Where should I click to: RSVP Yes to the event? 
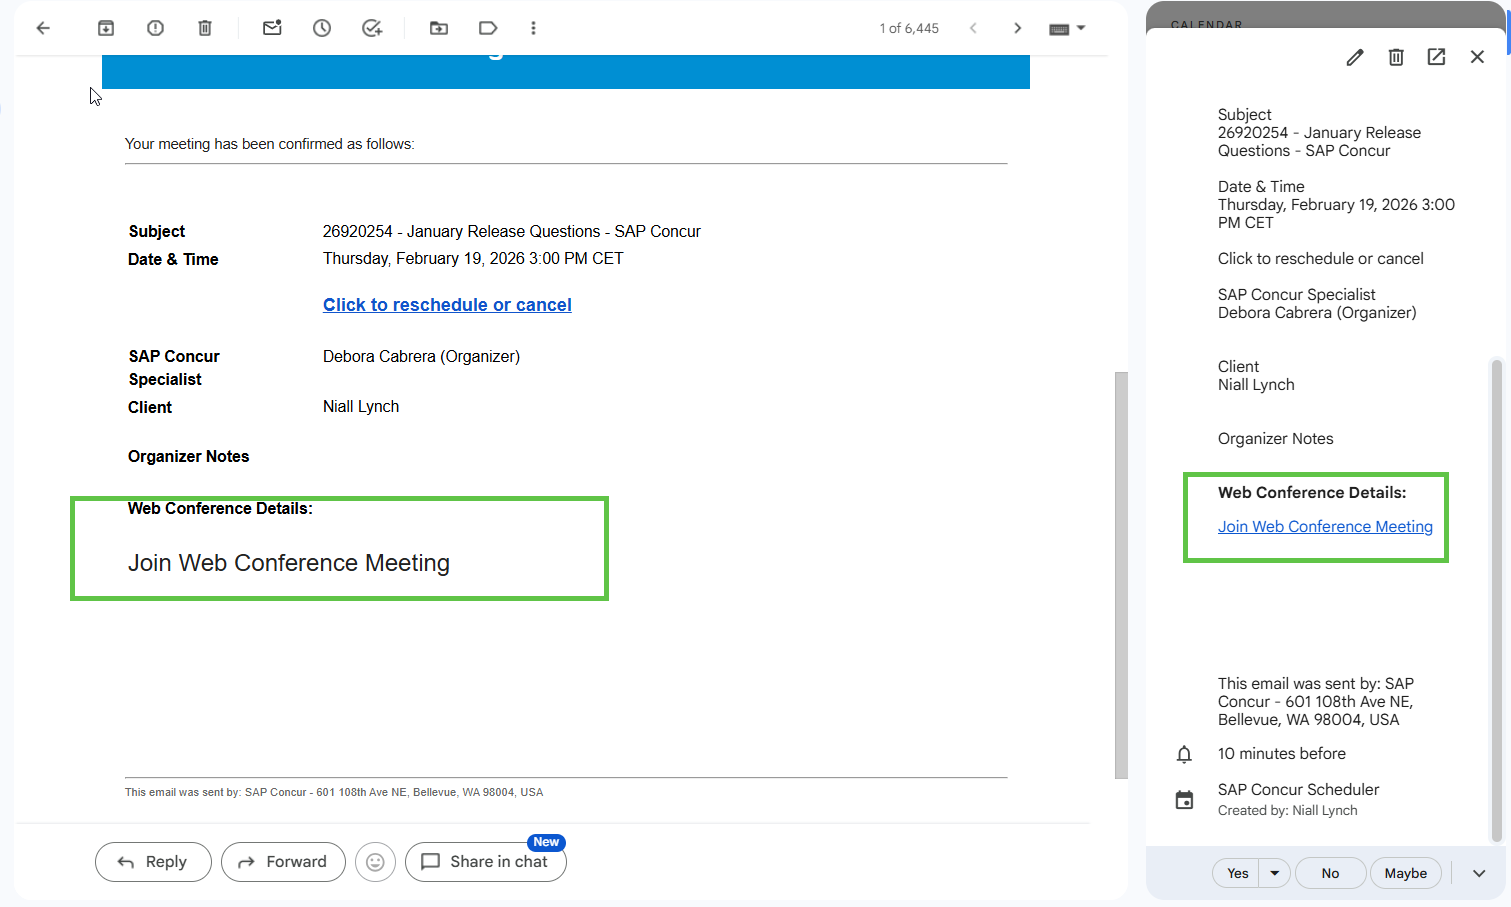pos(1237,873)
